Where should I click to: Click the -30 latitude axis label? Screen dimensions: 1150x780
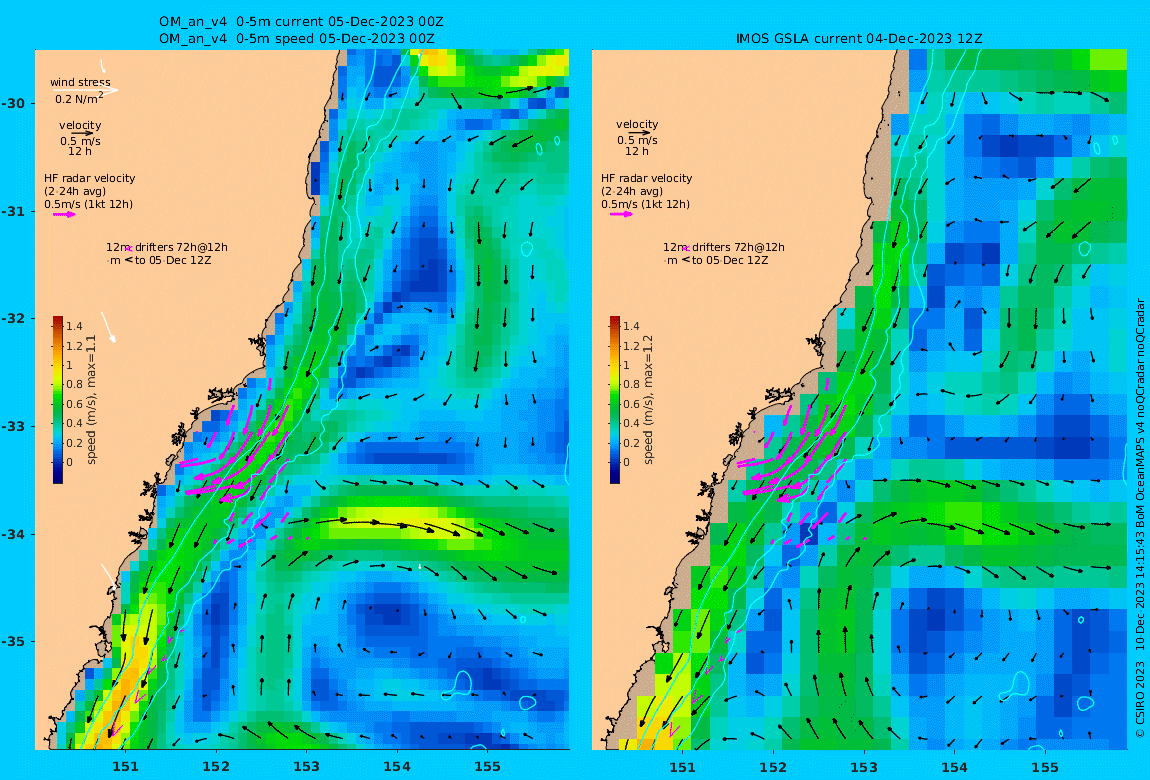(12, 103)
